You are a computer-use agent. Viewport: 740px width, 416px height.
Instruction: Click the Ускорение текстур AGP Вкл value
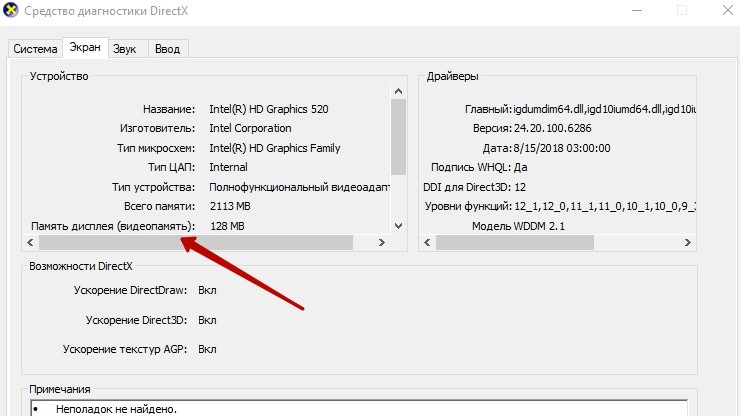click(x=207, y=349)
